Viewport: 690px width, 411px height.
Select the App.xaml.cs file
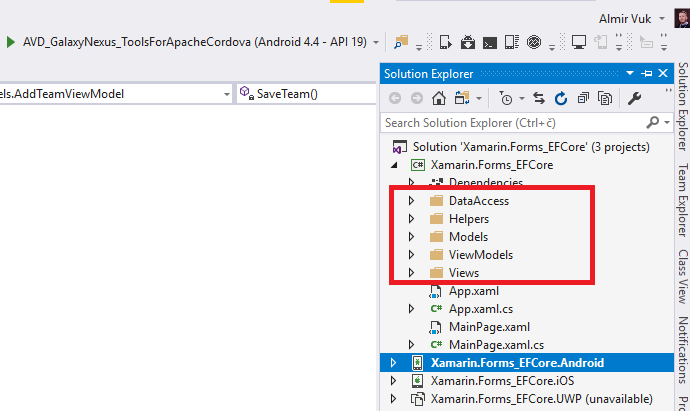481,309
